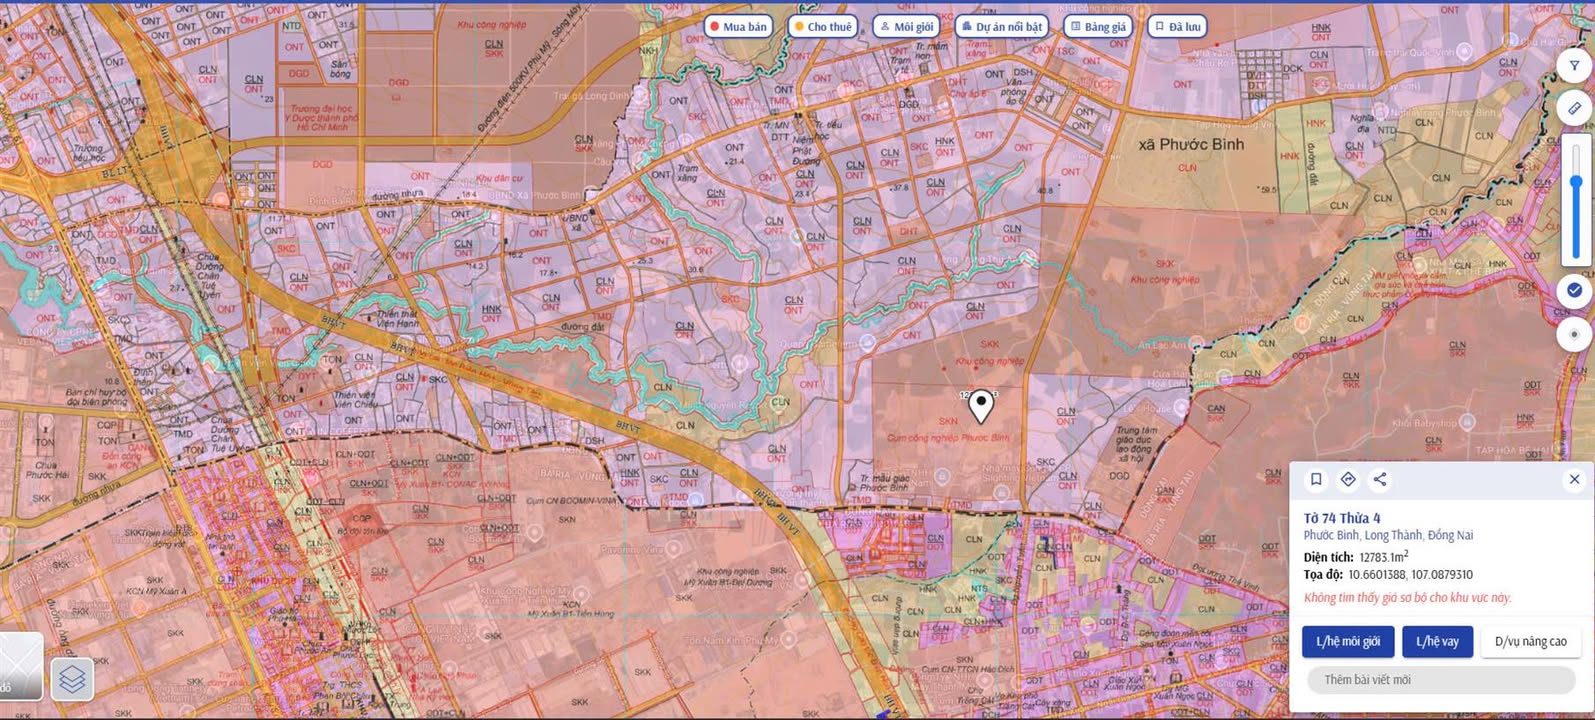
Task: Click the map pin marker
Action: point(981,405)
